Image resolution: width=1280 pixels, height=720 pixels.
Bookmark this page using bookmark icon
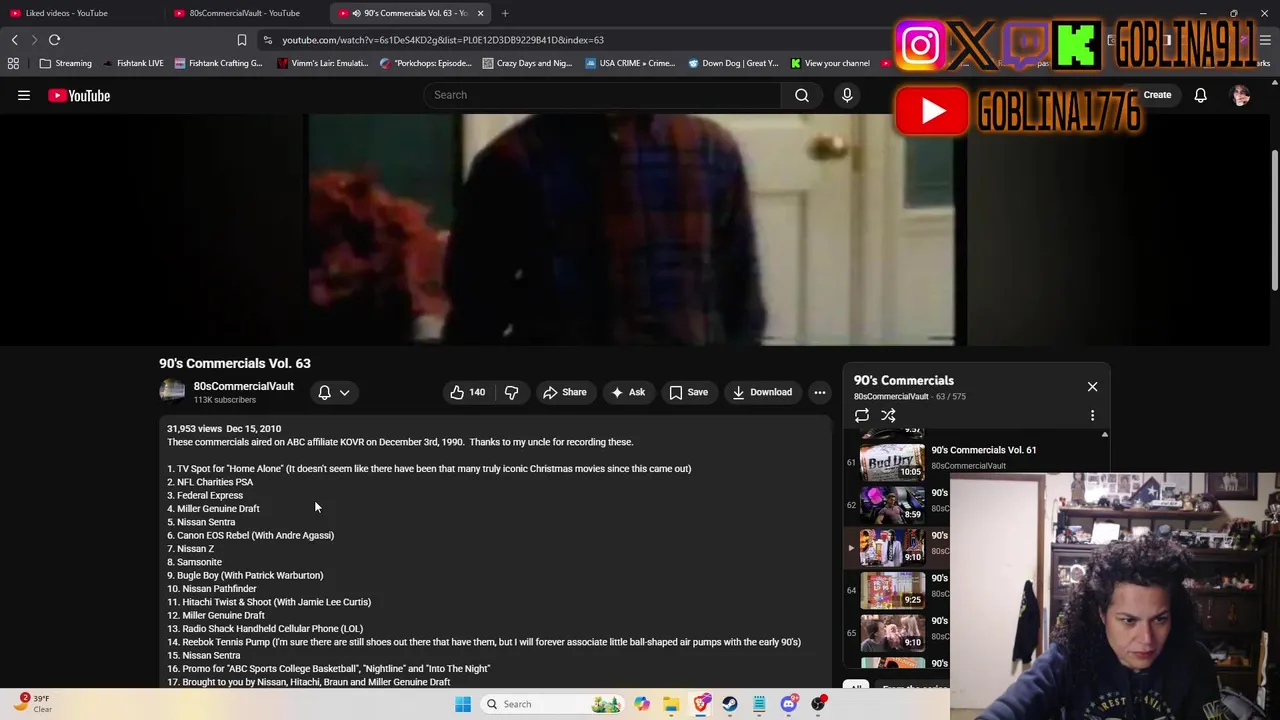(x=241, y=40)
